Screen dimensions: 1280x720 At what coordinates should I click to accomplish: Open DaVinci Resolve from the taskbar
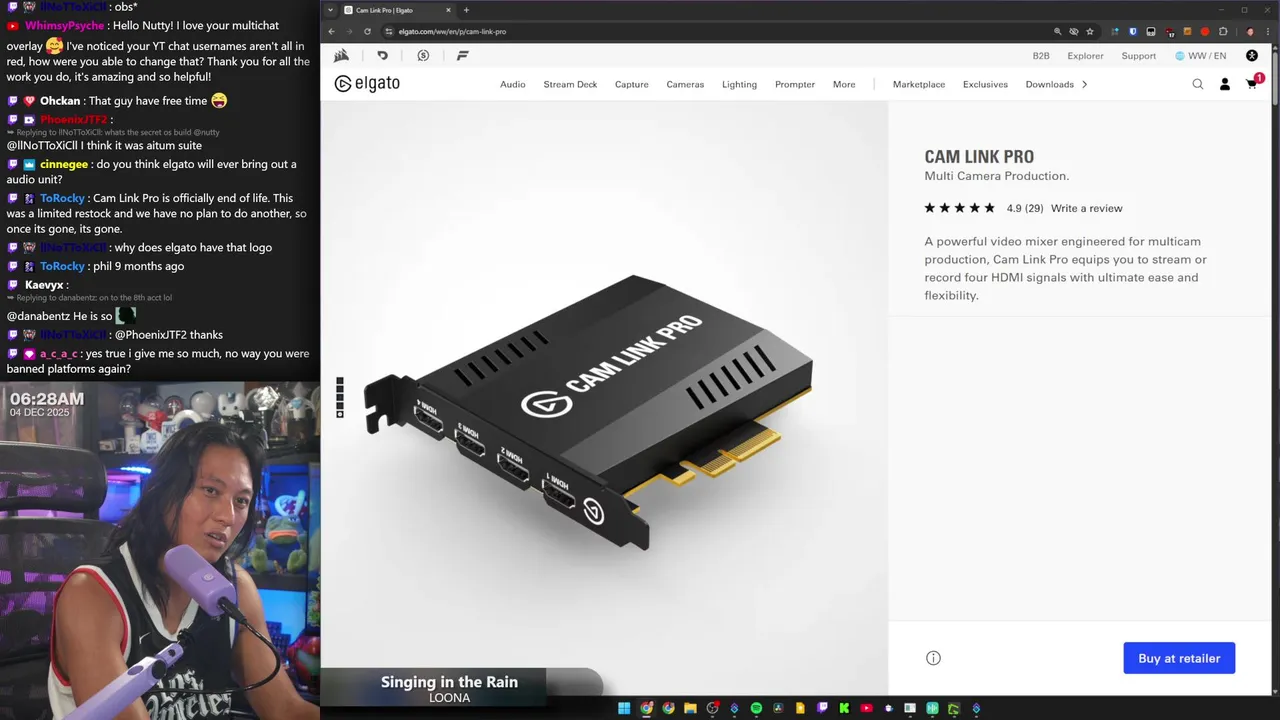coord(778,708)
